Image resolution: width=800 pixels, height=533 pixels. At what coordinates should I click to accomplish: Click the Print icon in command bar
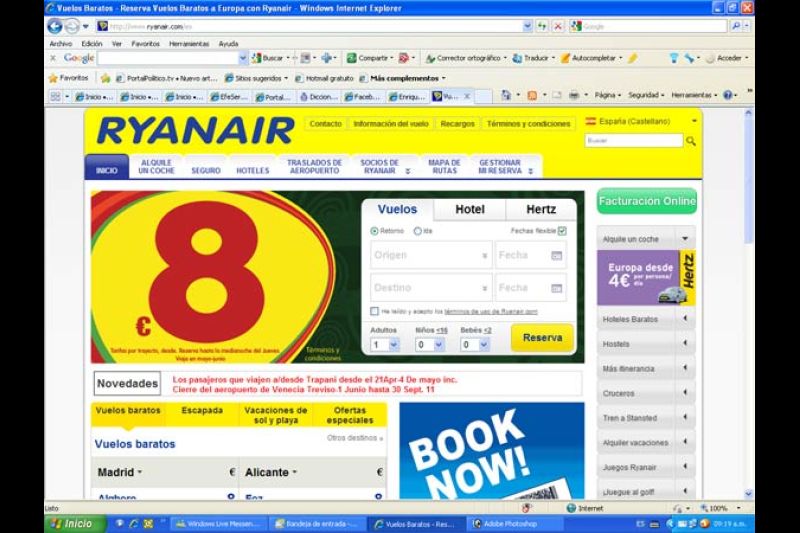(x=573, y=95)
